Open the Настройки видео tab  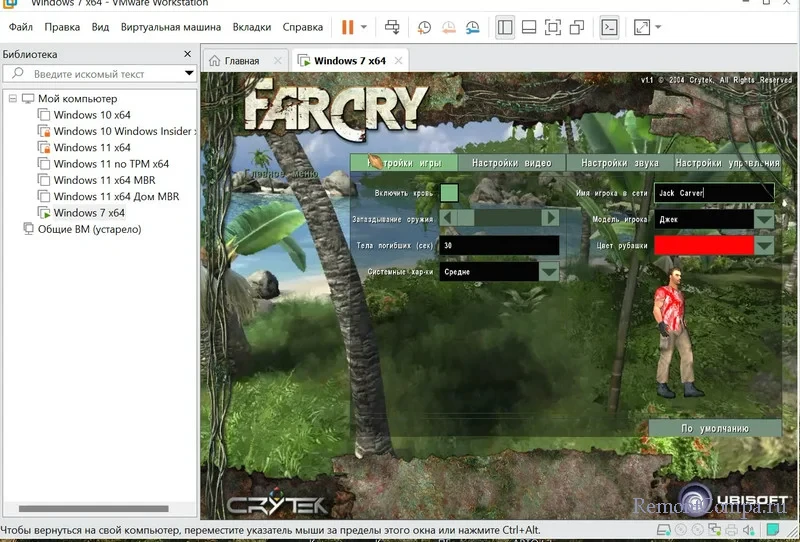click(512, 163)
